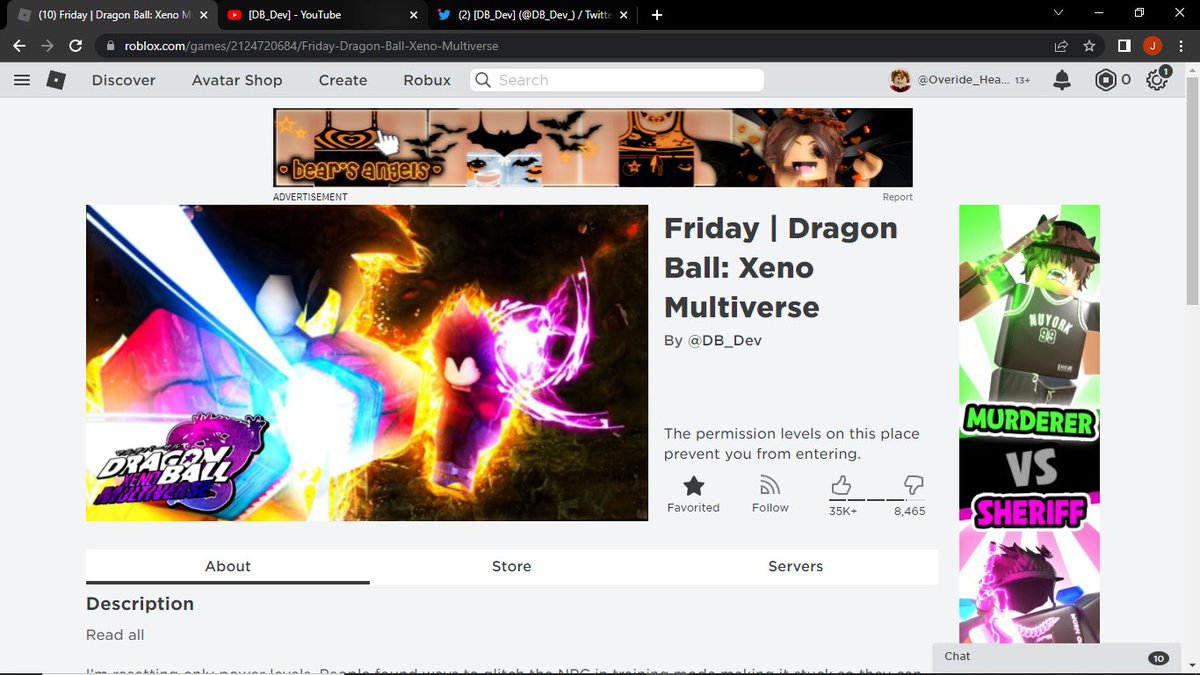Like the game with thumbs up
Viewport: 1200px width, 675px height.
coord(841,485)
